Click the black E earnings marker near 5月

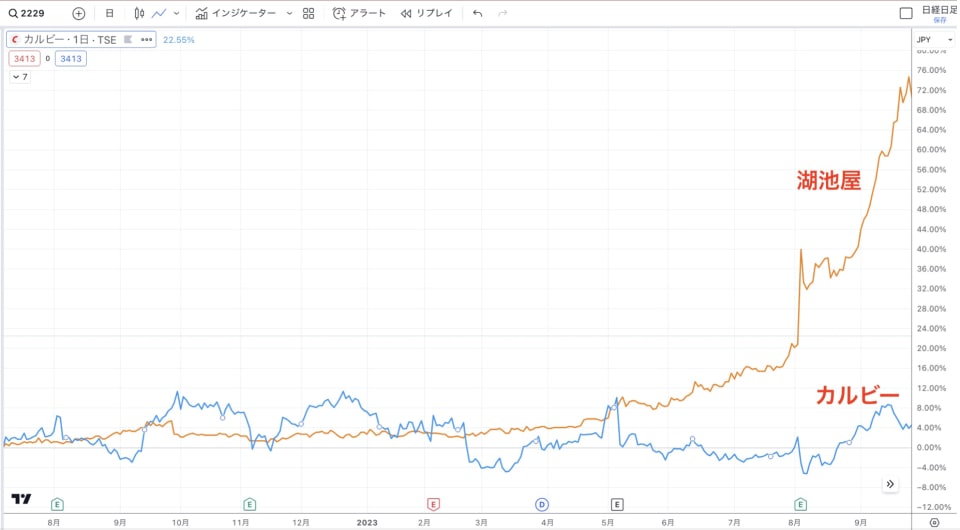617,504
